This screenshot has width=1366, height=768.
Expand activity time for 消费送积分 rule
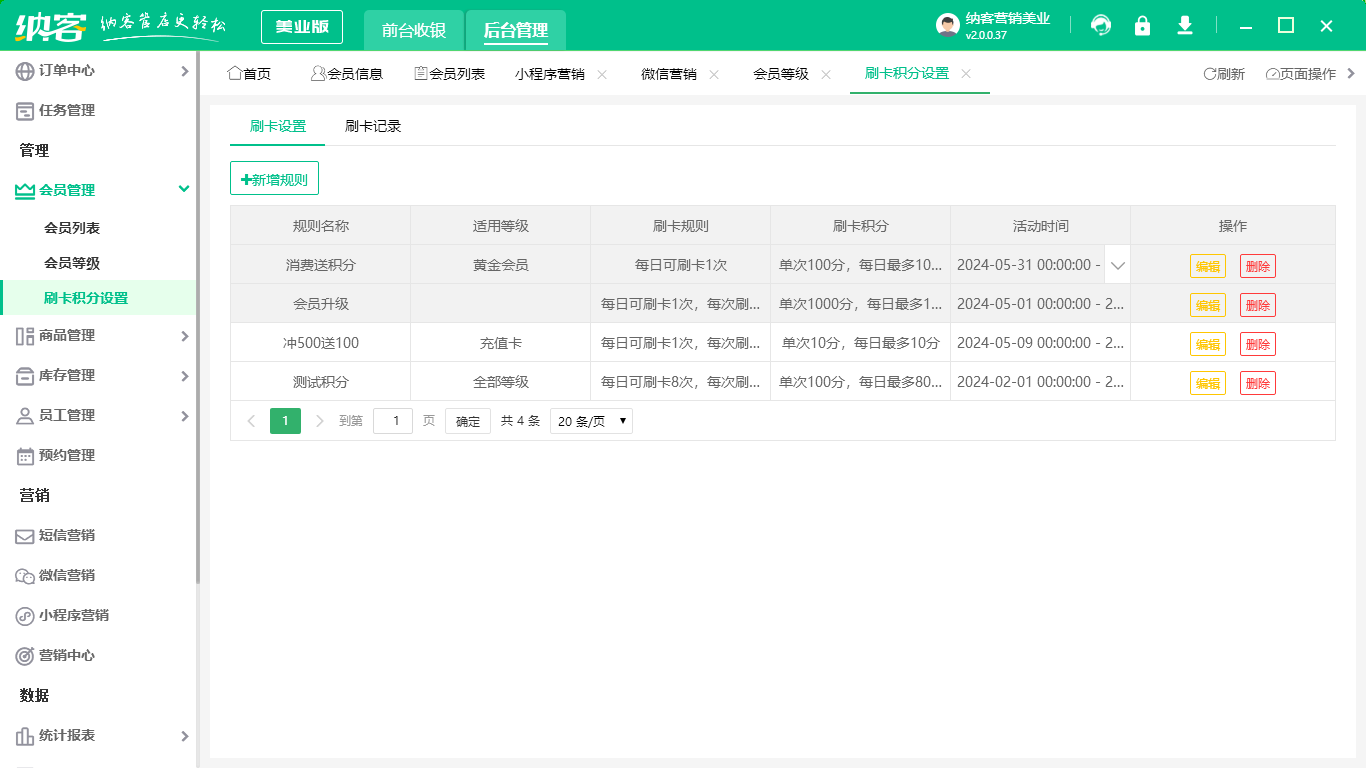pos(1117,264)
